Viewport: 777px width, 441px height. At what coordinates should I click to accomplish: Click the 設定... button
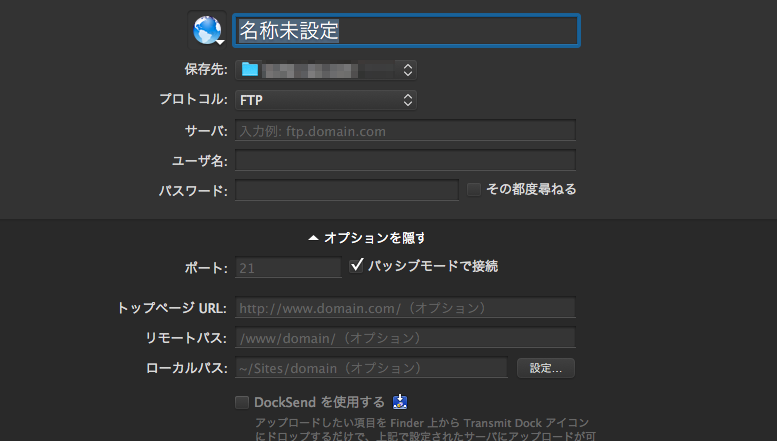tap(546, 368)
